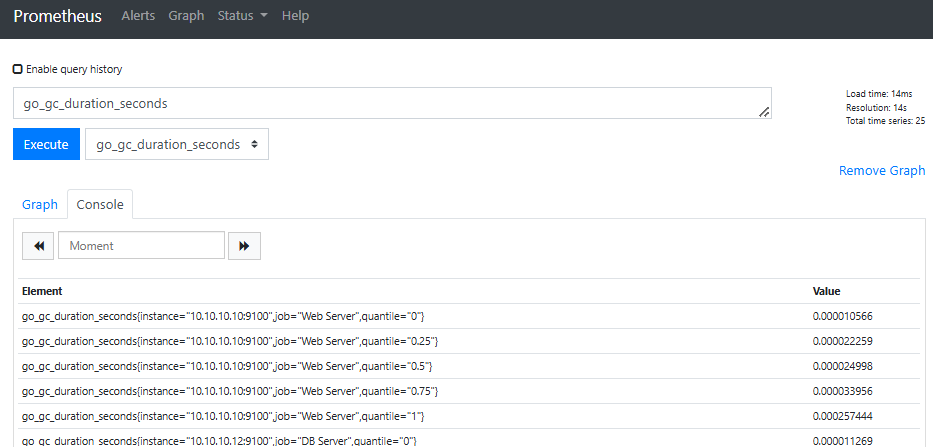933x447 pixels.
Task: Step back in time with rewind icon
Action: coord(38,246)
